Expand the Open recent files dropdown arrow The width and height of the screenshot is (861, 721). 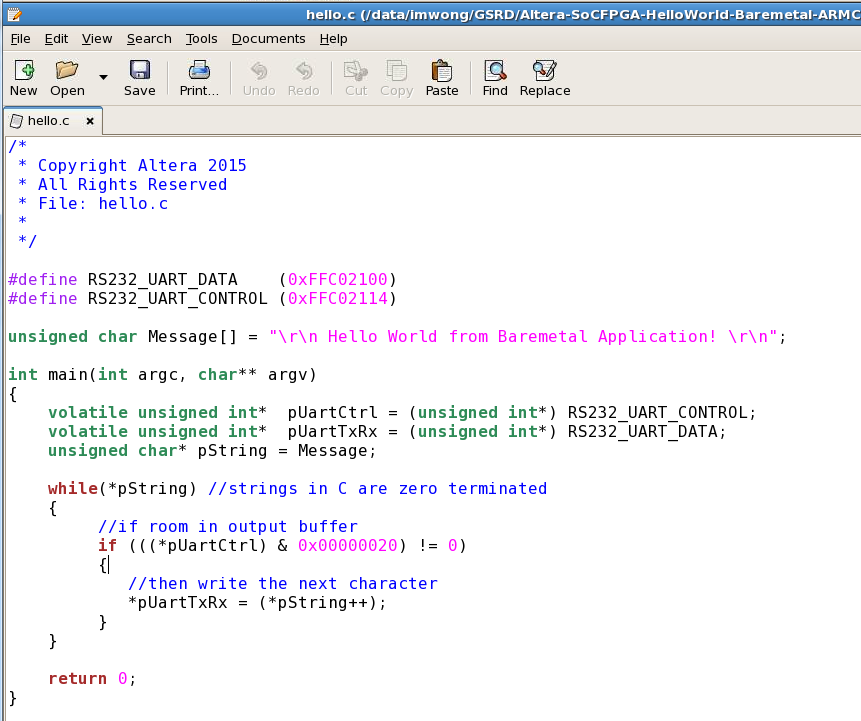coord(103,76)
